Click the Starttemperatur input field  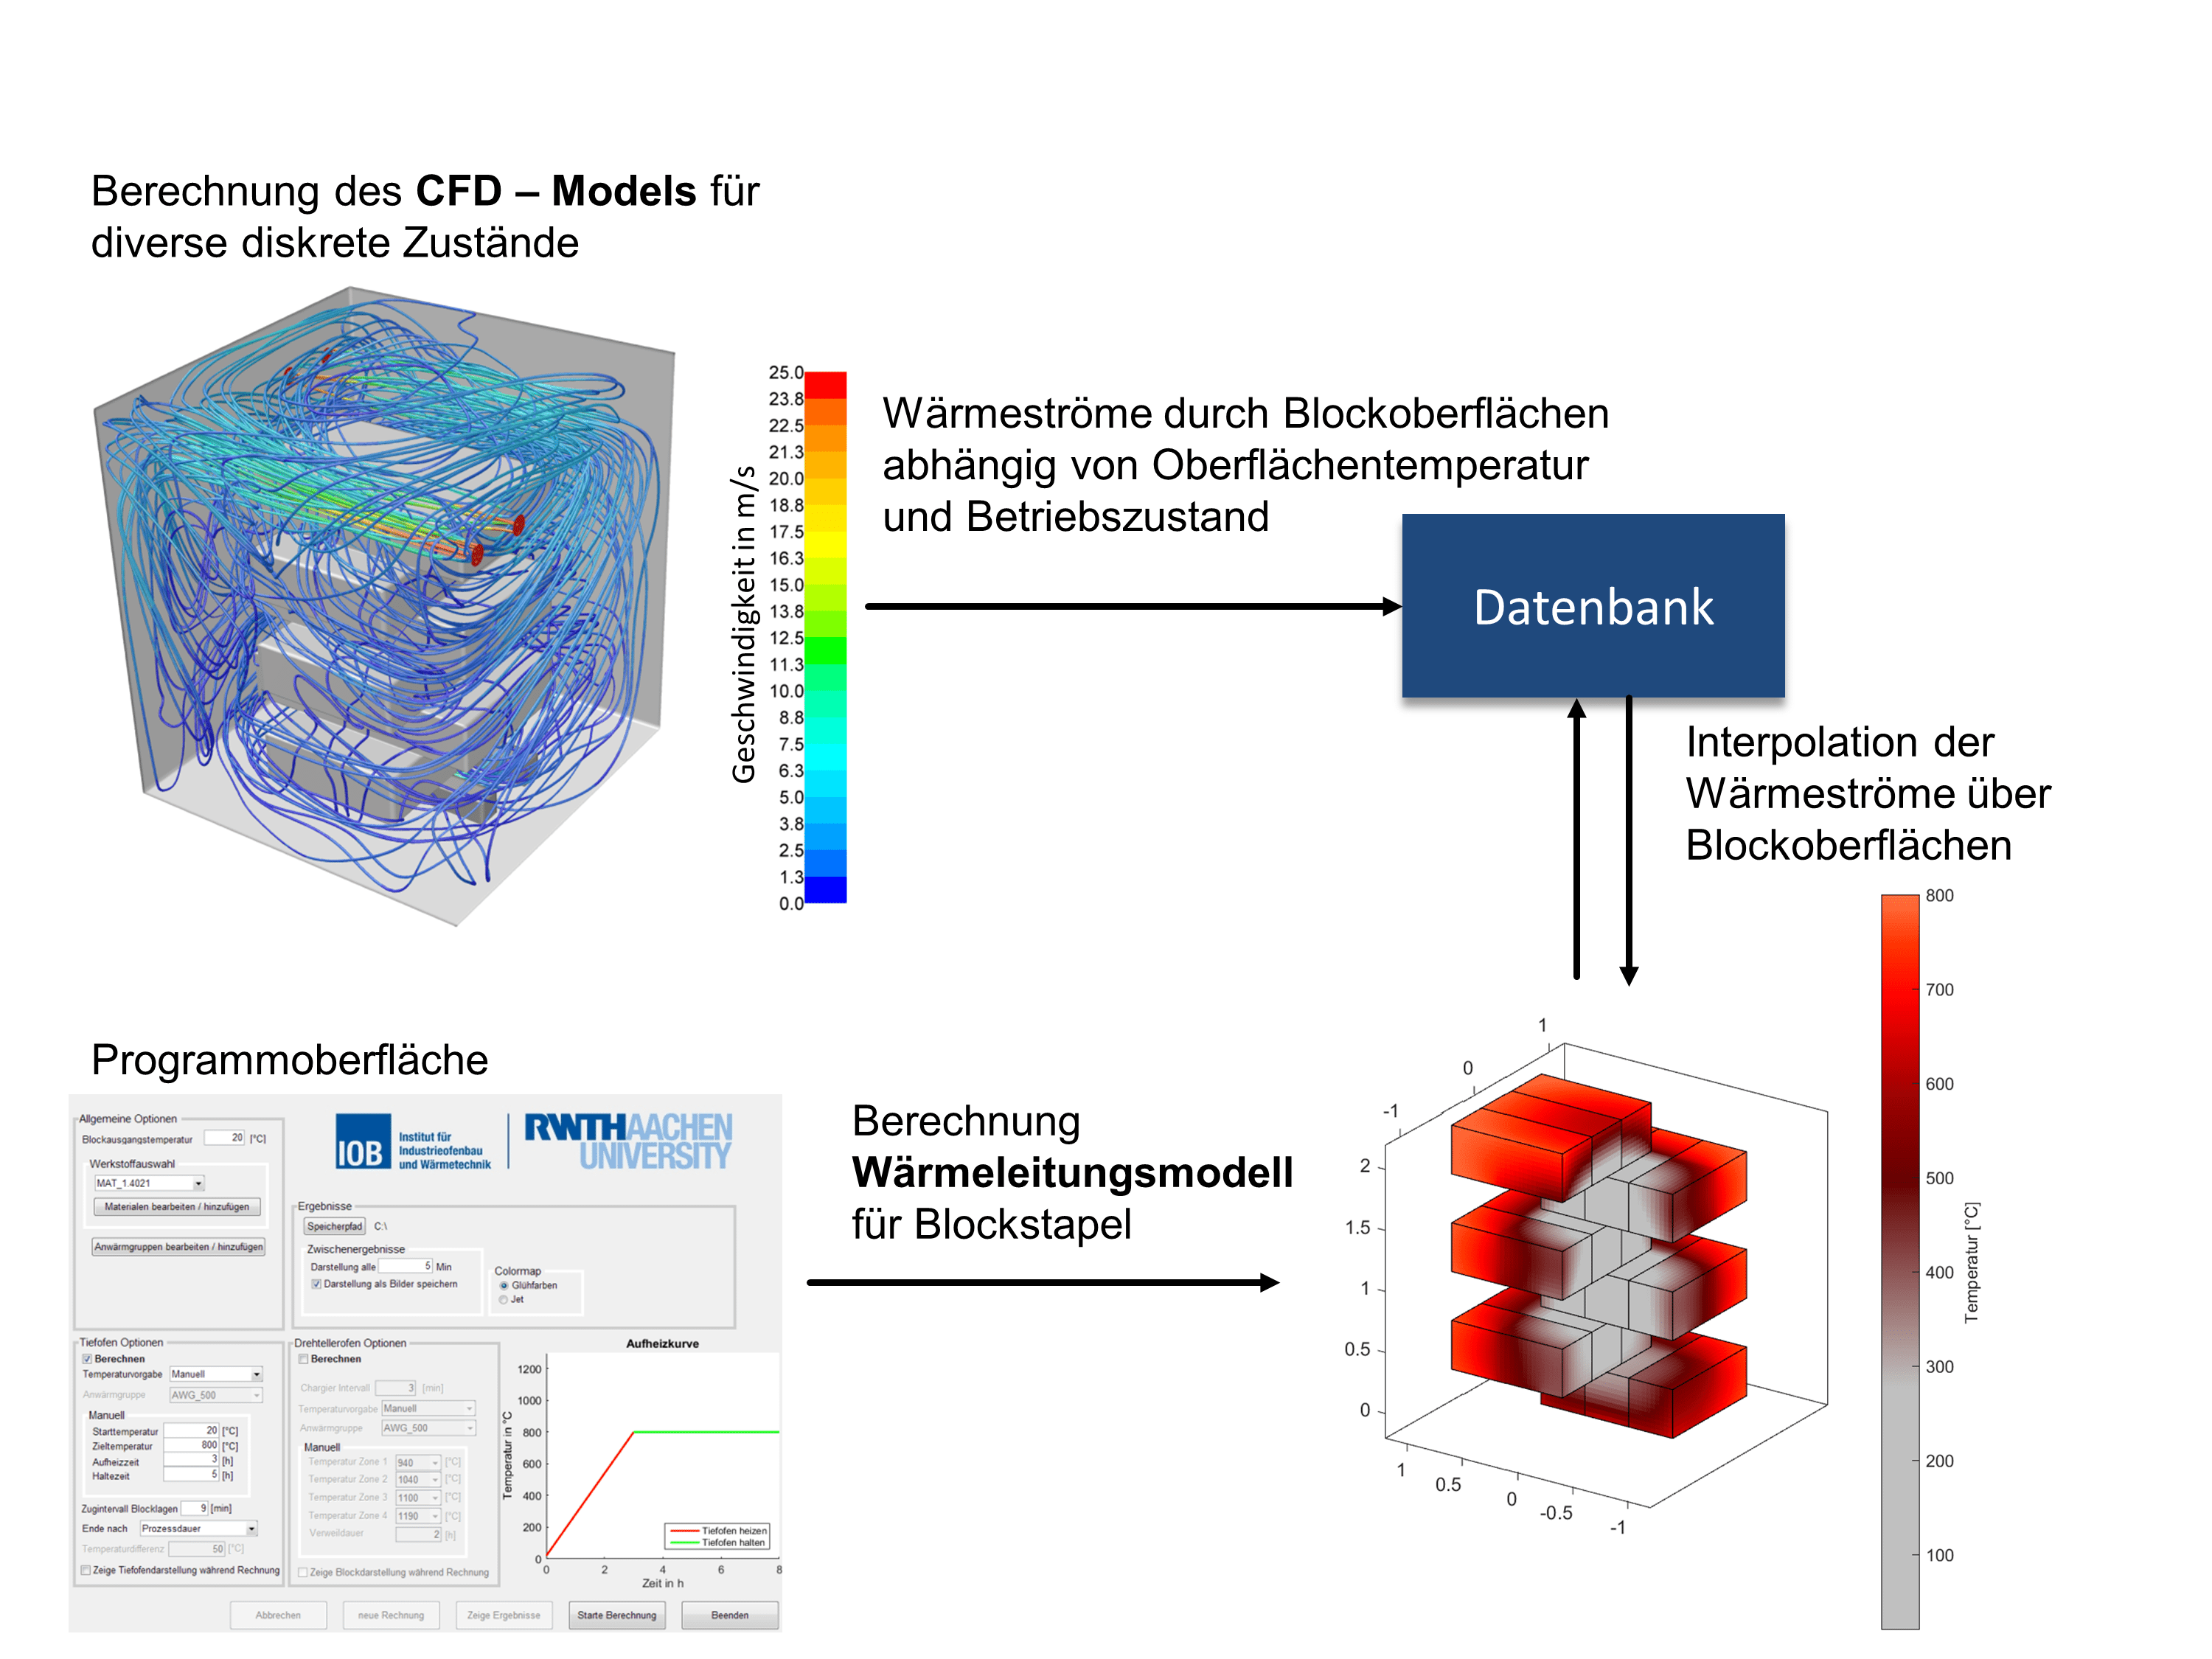(x=191, y=1431)
